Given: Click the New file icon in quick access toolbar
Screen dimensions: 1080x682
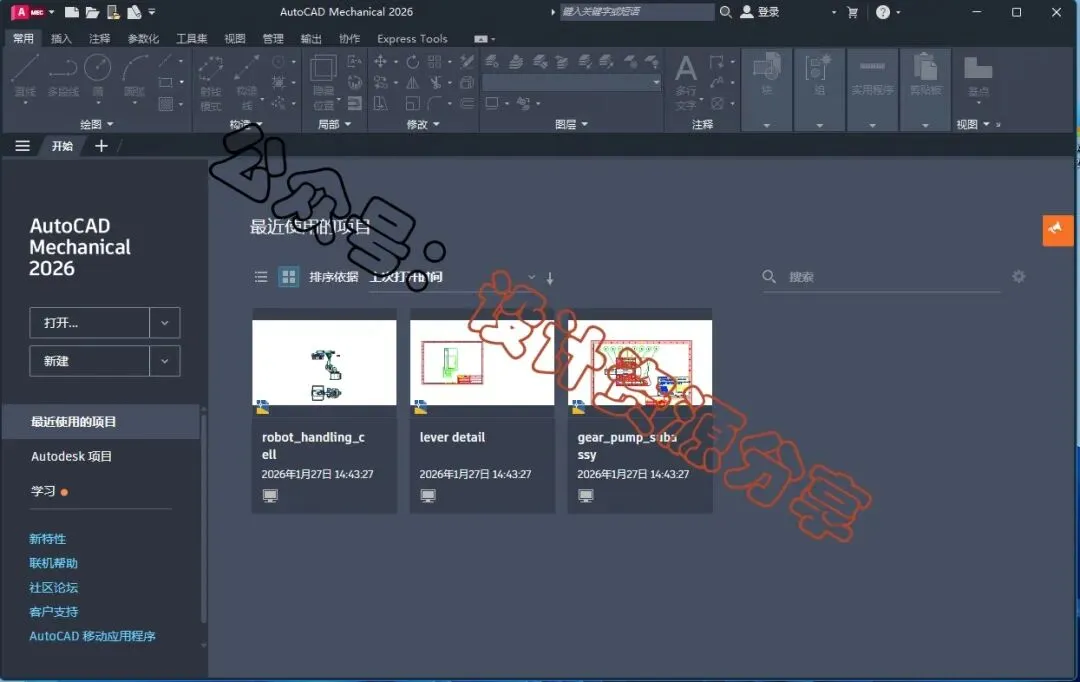Looking at the screenshot, I should tap(71, 12).
